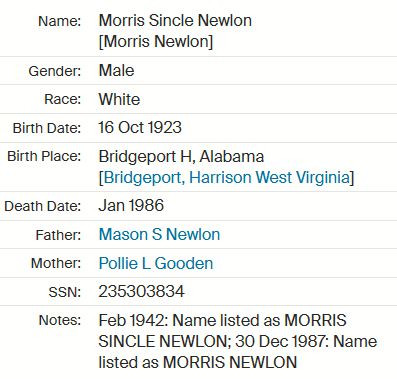Click the Gender value Male

click(x=116, y=70)
